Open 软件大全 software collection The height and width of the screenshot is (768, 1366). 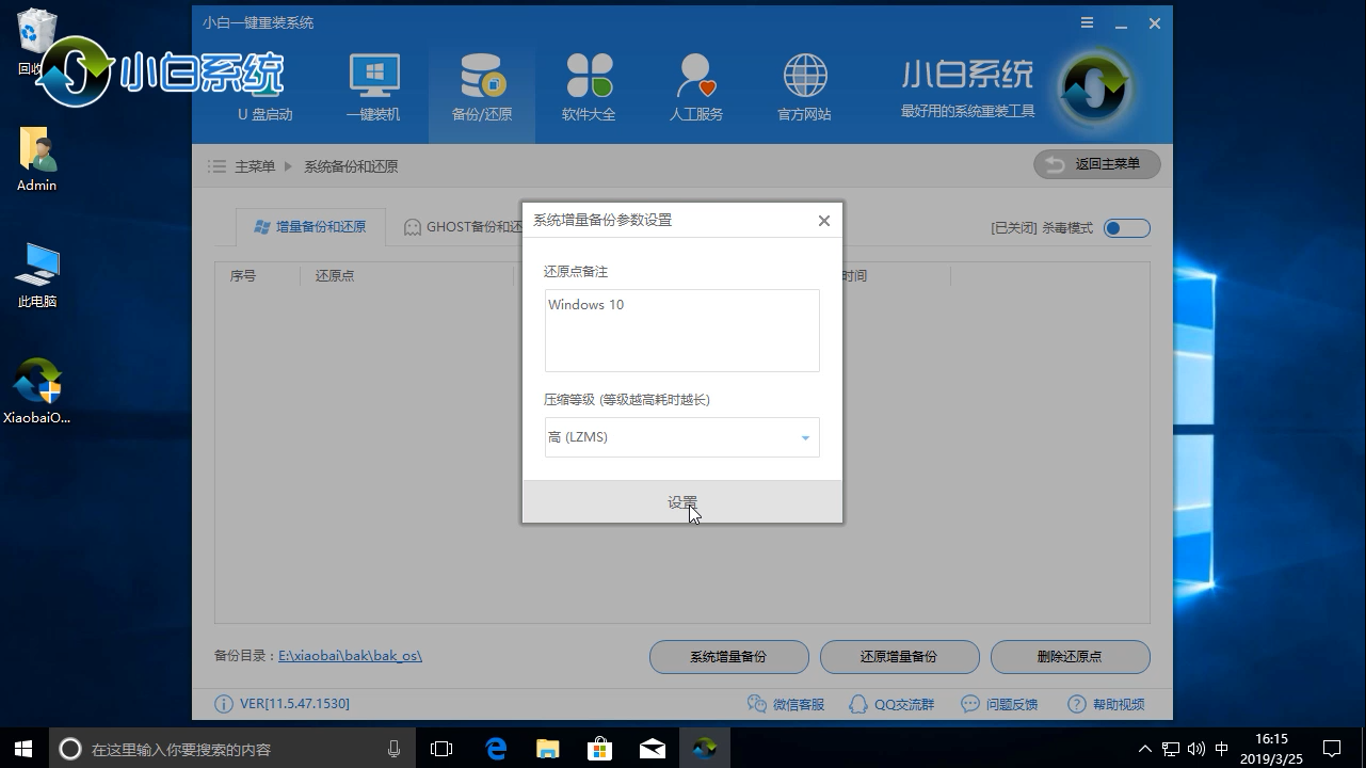click(587, 87)
